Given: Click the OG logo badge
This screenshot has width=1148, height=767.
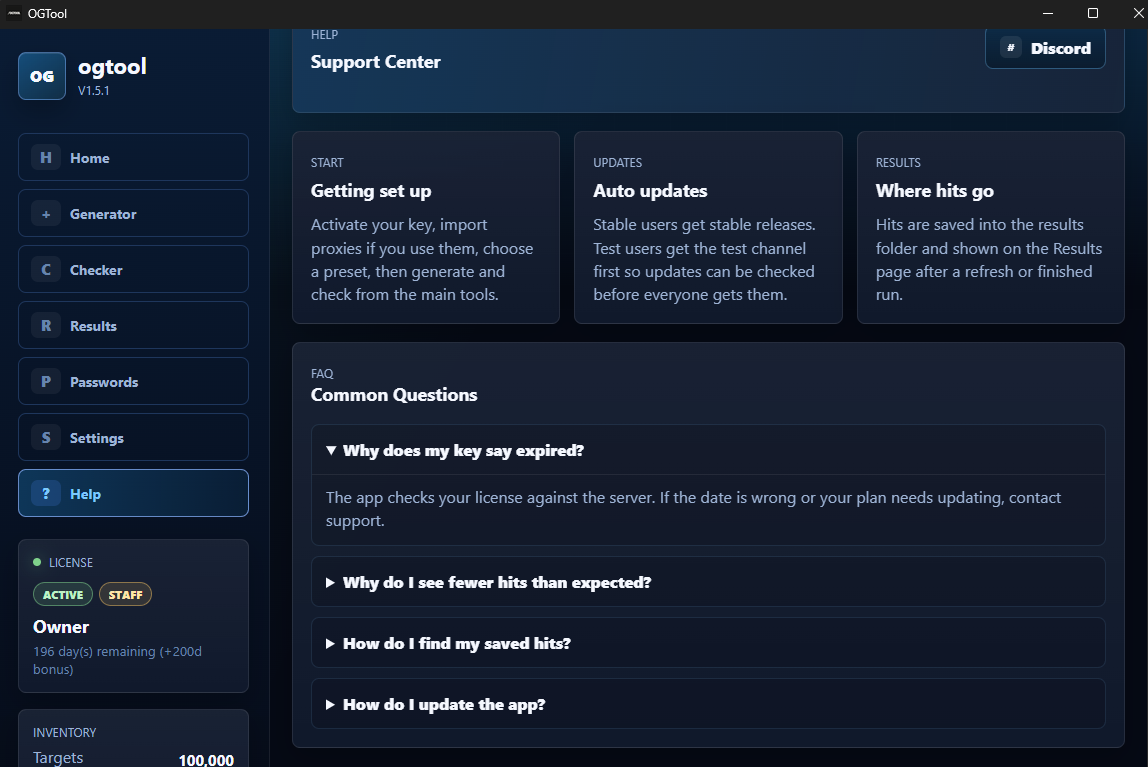Looking at the screenshot, I should 42,76.
